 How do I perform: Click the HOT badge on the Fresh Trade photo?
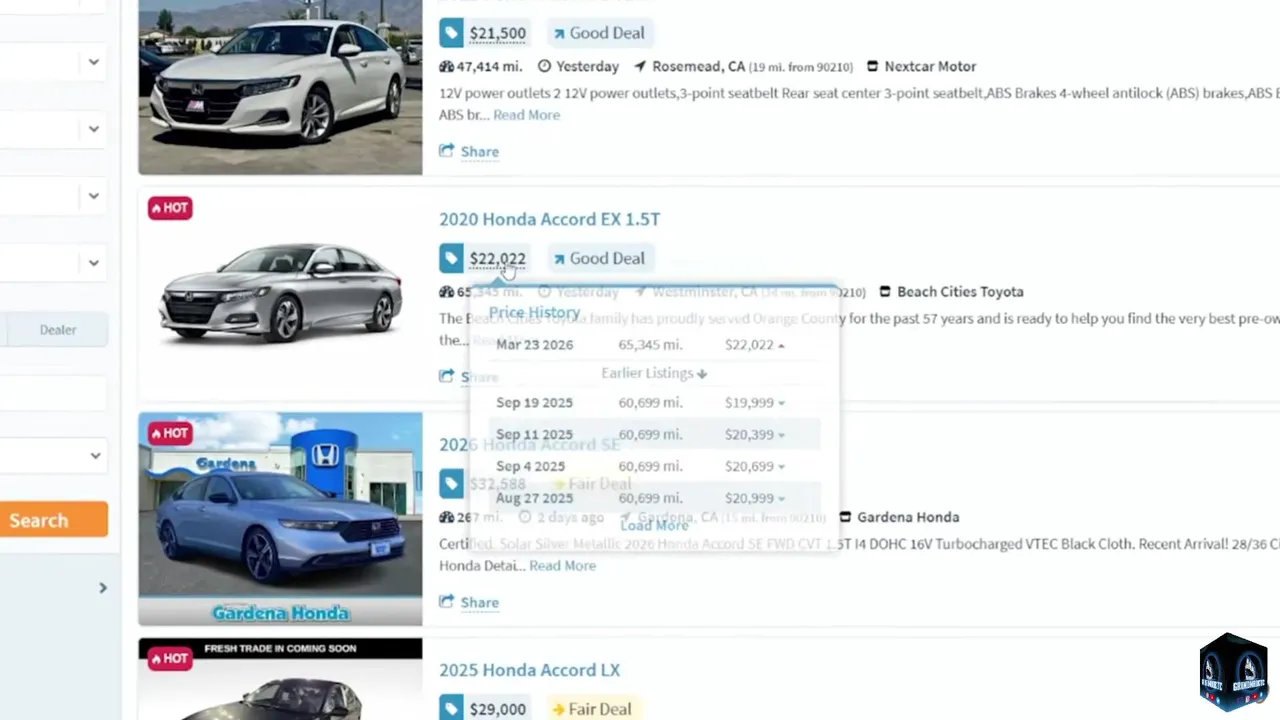click(x=170, y=658)
